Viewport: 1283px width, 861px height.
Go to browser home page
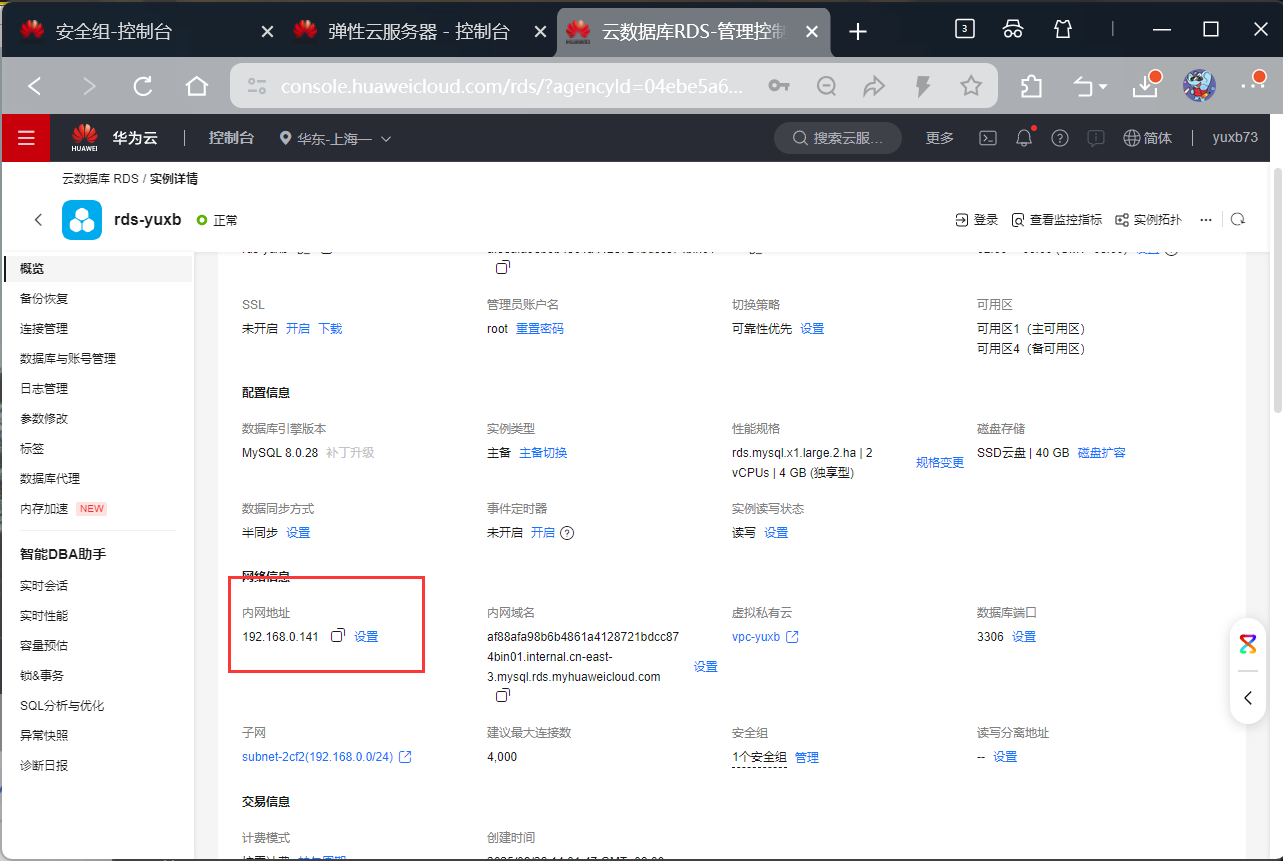pos(197,86)
